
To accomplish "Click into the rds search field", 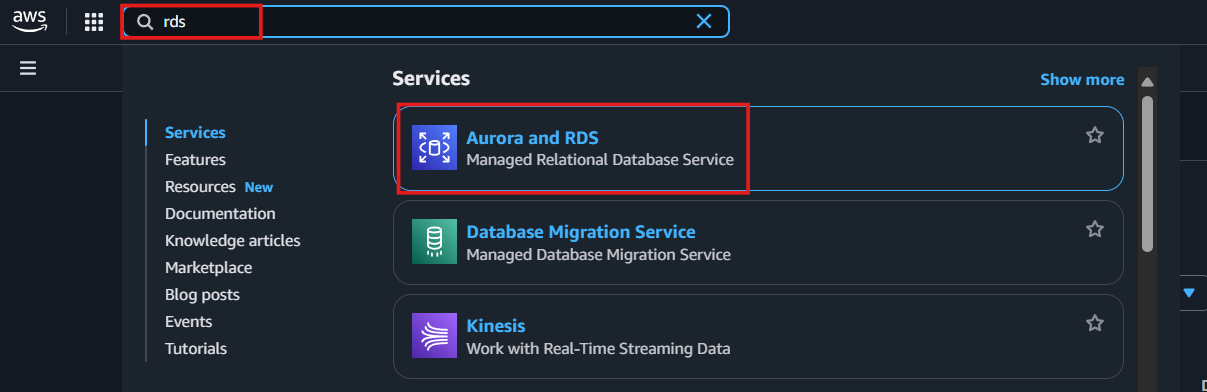I will point(425,22).
